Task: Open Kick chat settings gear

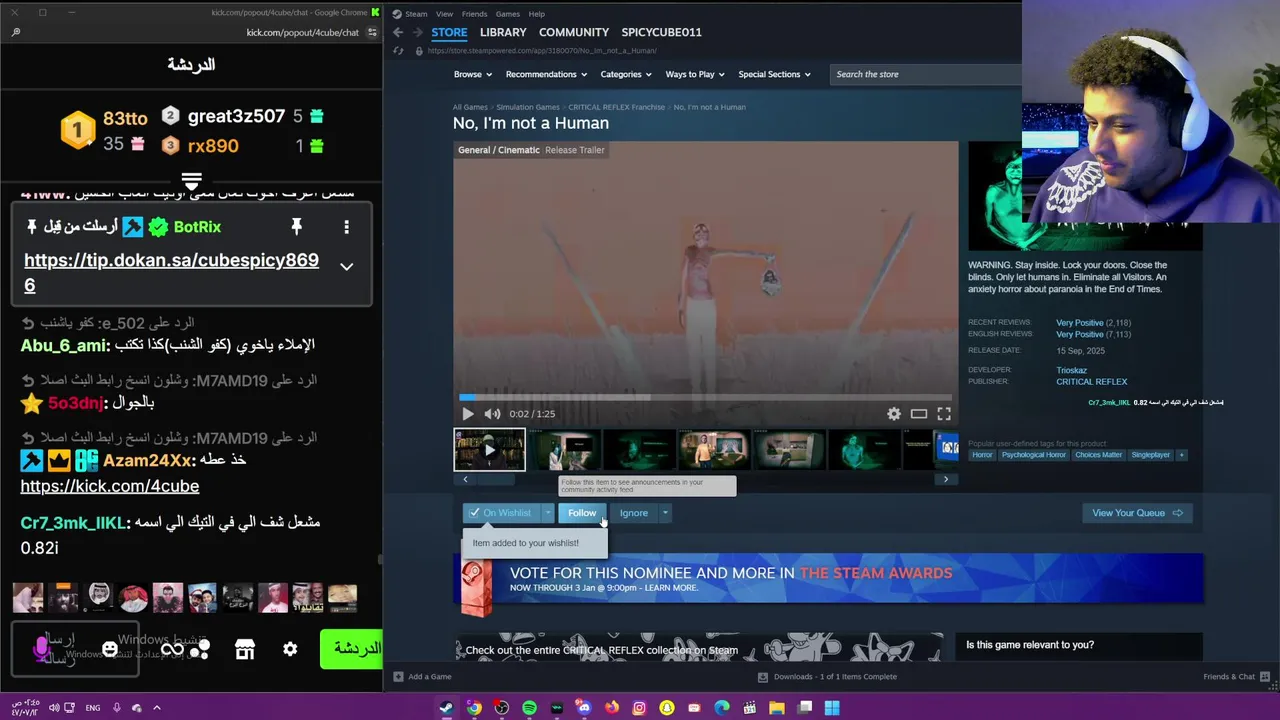Action: click(290, 649)
